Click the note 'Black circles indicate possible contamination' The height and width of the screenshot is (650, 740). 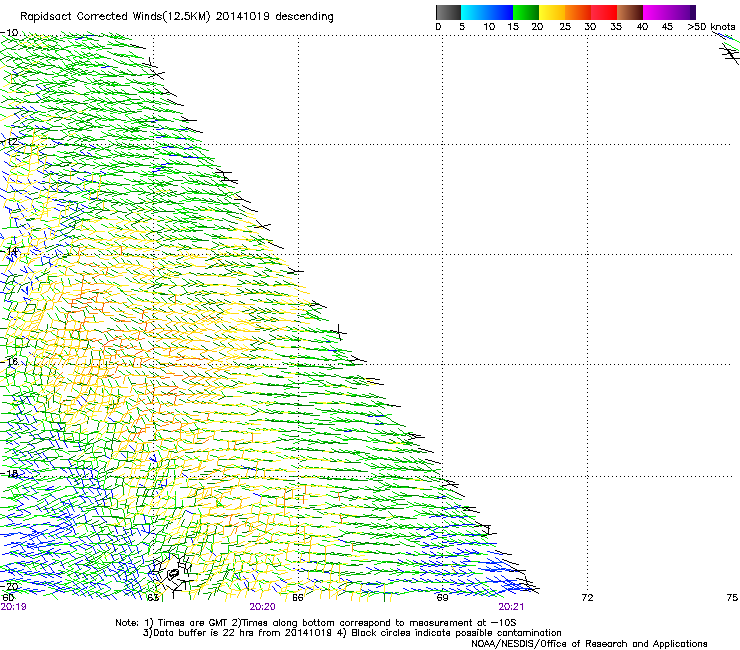pyautogui.click(x=456, y=633)
